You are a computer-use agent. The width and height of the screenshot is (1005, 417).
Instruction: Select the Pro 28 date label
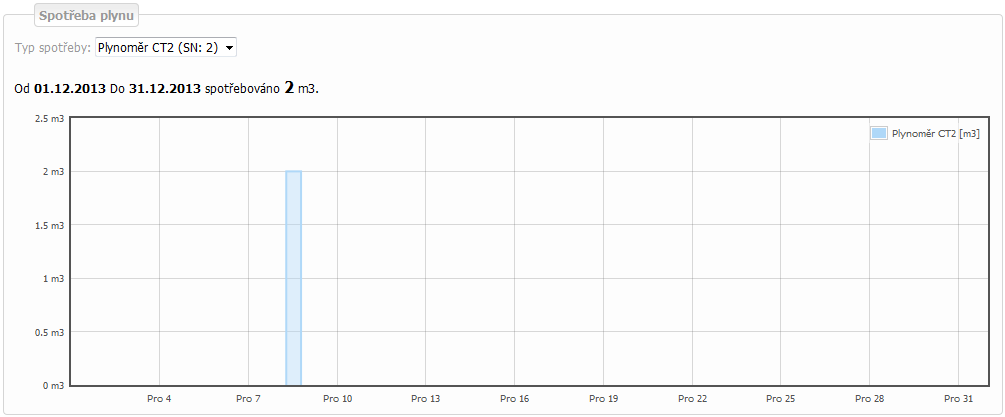coord(870,399)
